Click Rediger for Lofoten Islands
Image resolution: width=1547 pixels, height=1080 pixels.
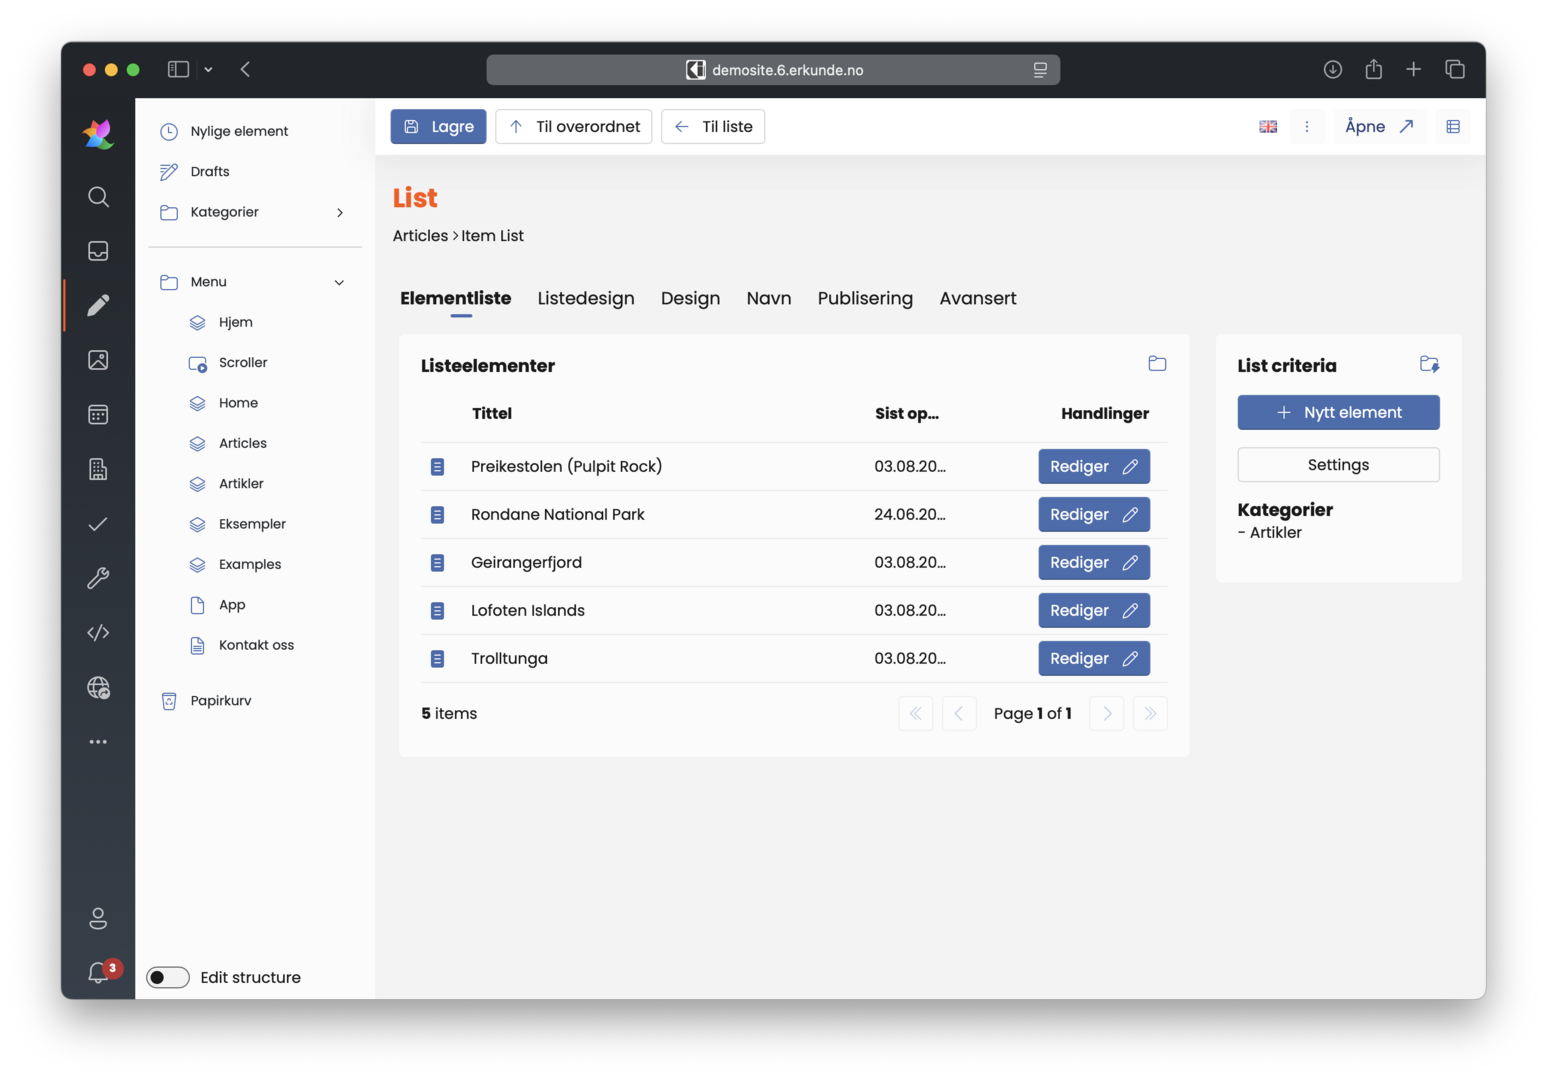coord(1094,611)
